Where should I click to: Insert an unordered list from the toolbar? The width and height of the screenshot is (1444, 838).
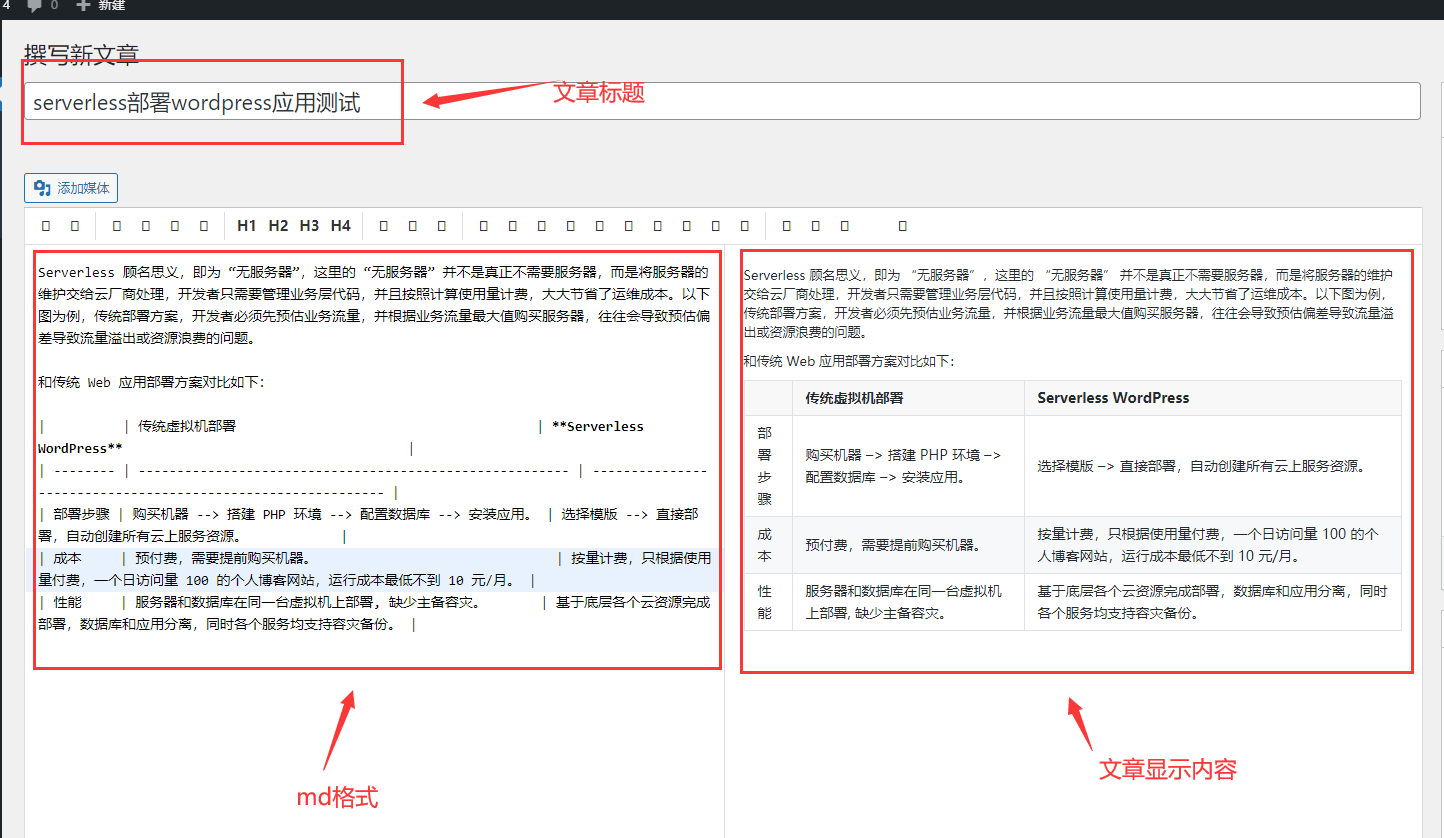[383, 225]
